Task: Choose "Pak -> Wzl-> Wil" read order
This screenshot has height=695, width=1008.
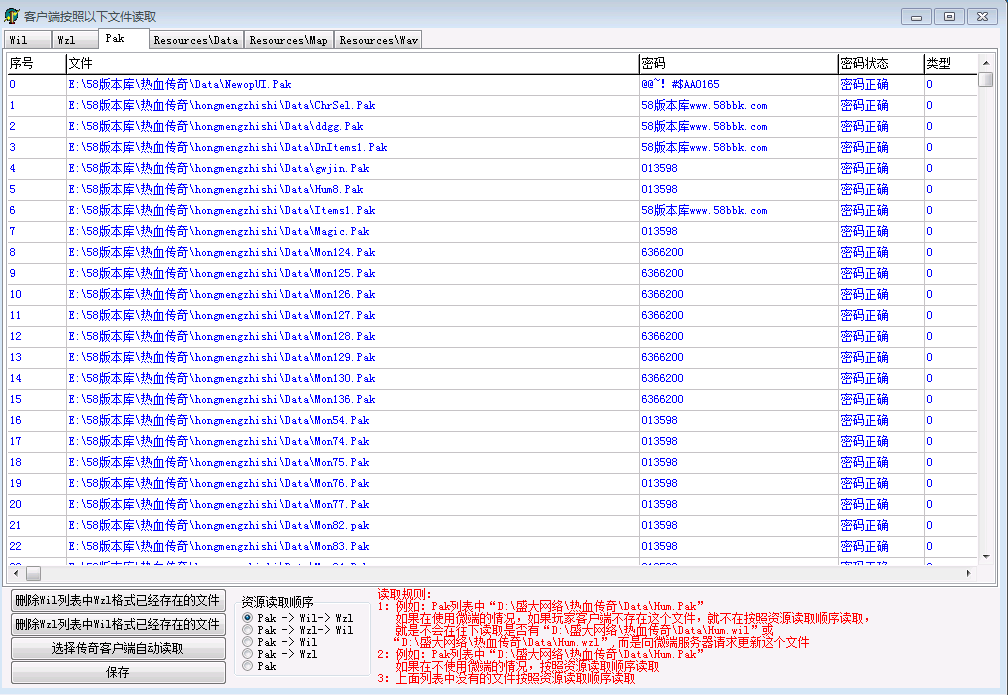Action: (x=247, y=630)
